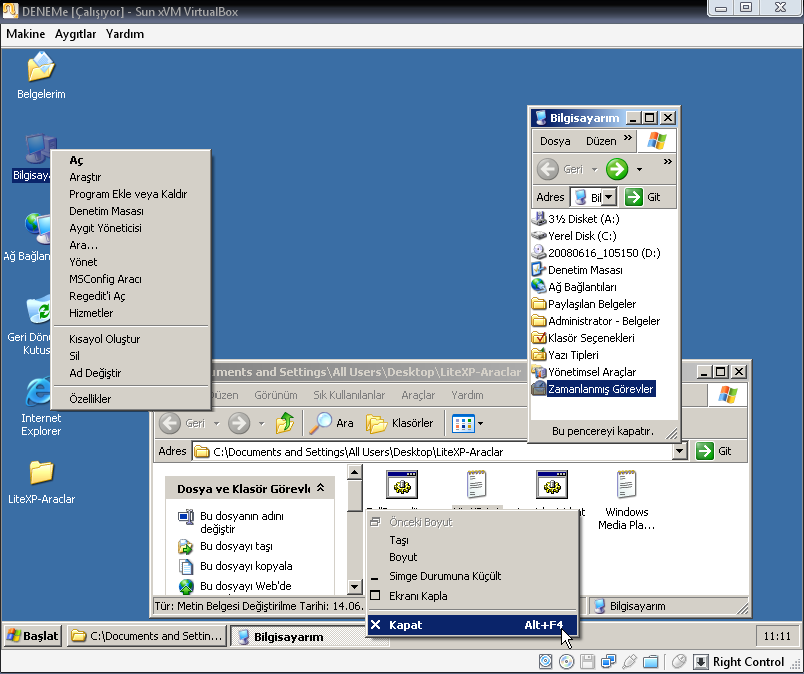Choose Ekranı Kapla in system menu
The image size is (804, 674).
pyautogui.click(x=472, y=596)
